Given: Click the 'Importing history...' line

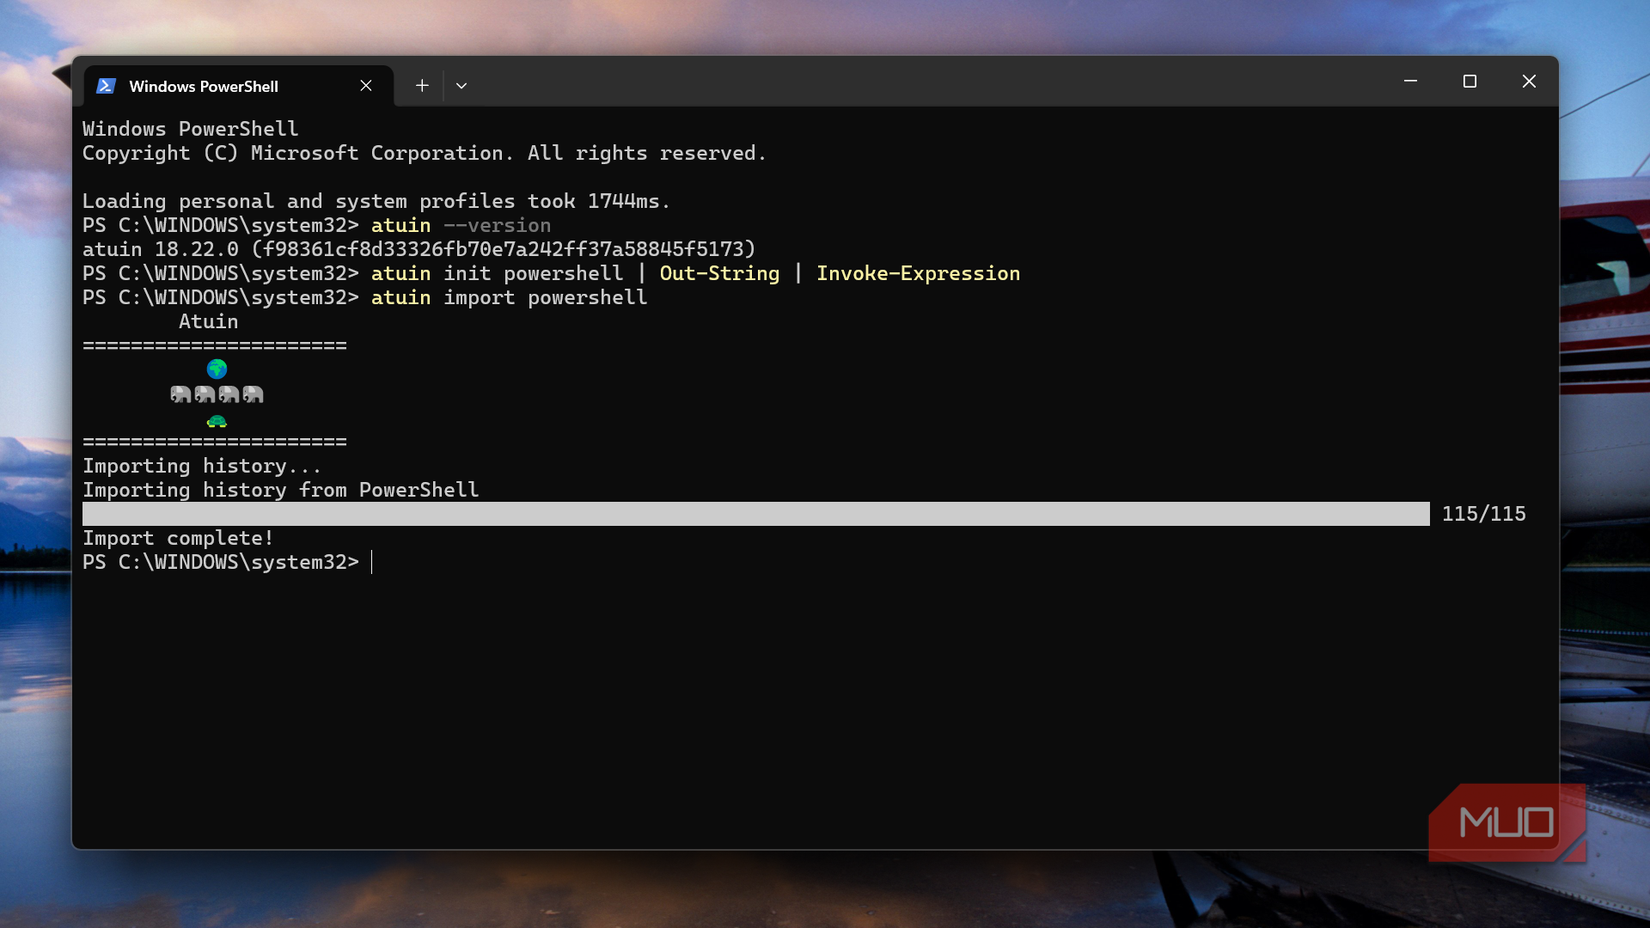Looking at the screenshot, I should [202, 466].
